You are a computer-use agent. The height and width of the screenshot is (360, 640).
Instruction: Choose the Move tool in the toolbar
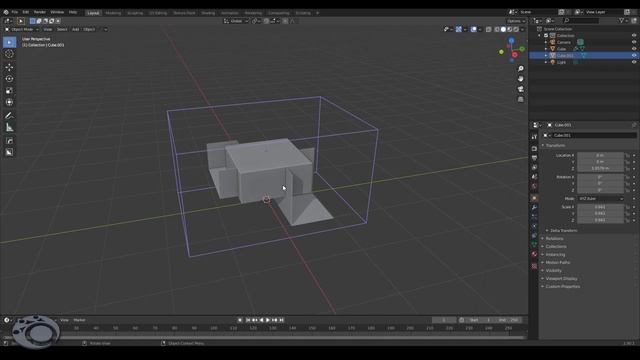pyautogui.click(x=9, y=67)
